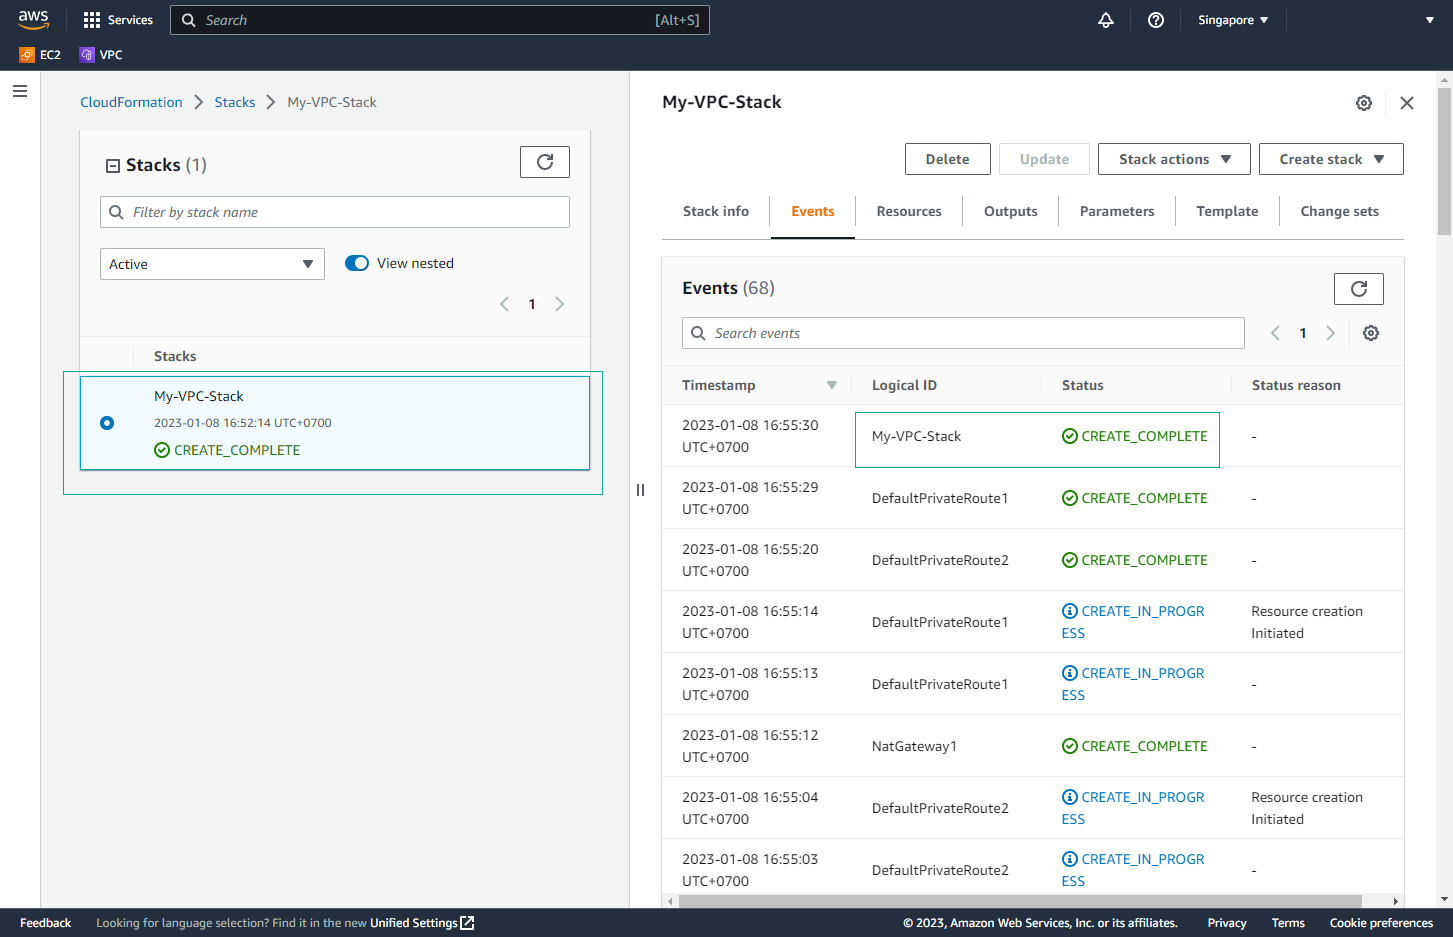The width and height of the screenshot is (1453, 937).
Task: Click the Status column header
Action: (1083, 385)
